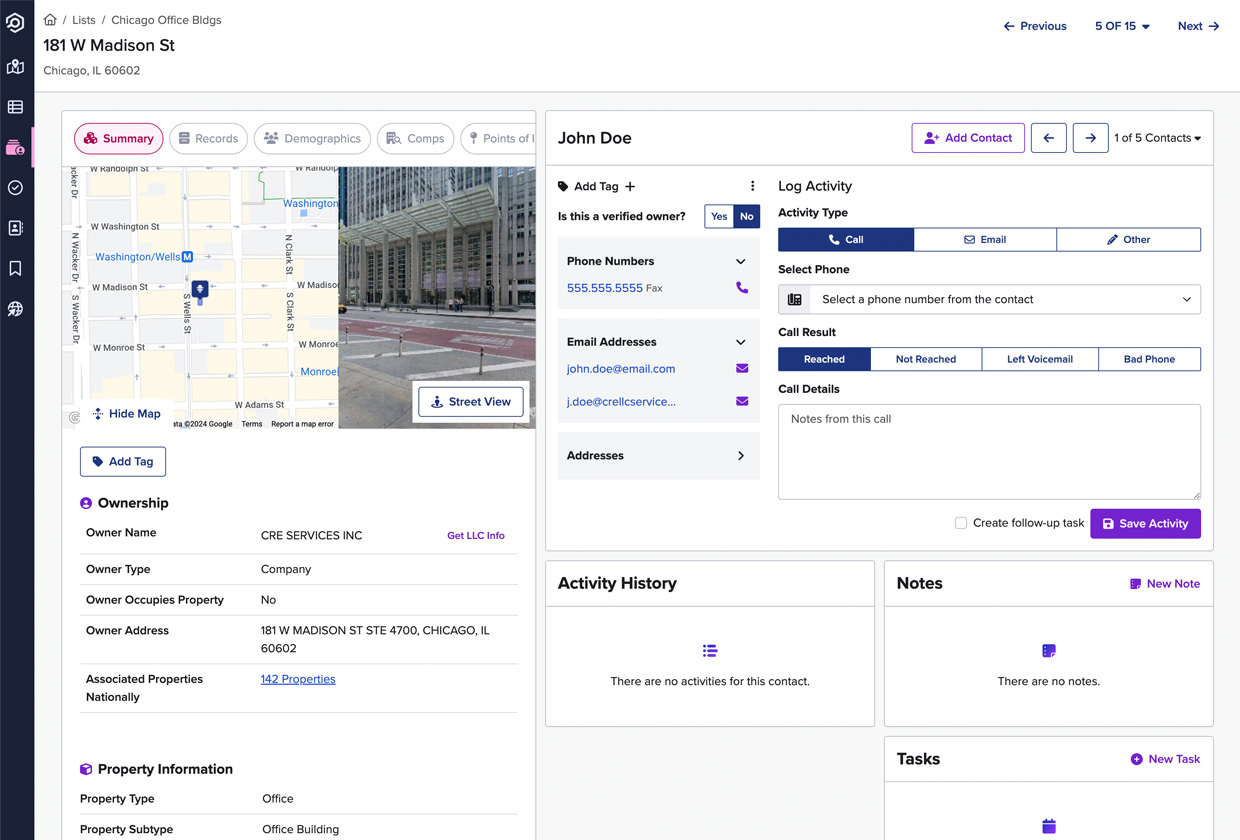
Task: Enable the Create follow-up task checkbox
Action: tap(960, 522)
